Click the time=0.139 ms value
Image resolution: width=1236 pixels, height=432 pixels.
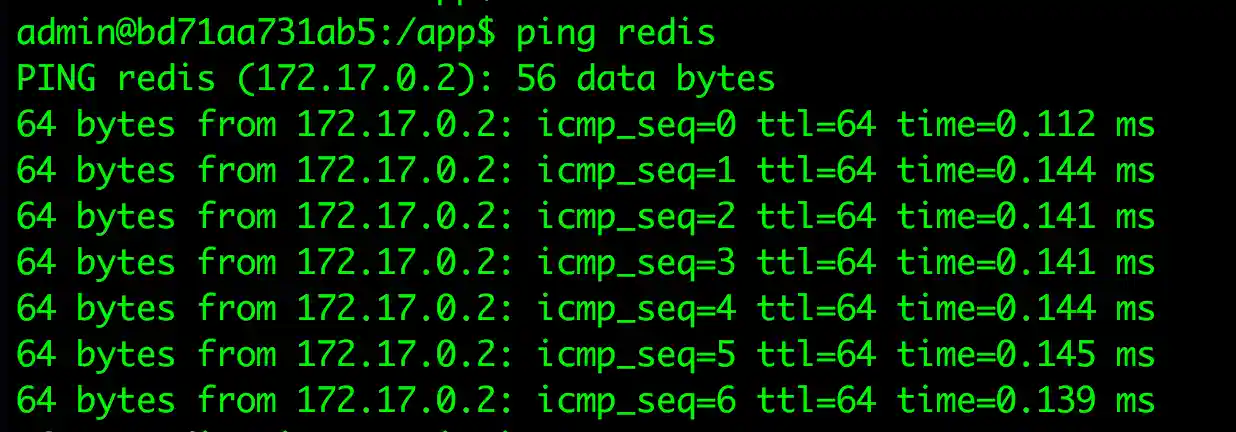click(1025, 401)
